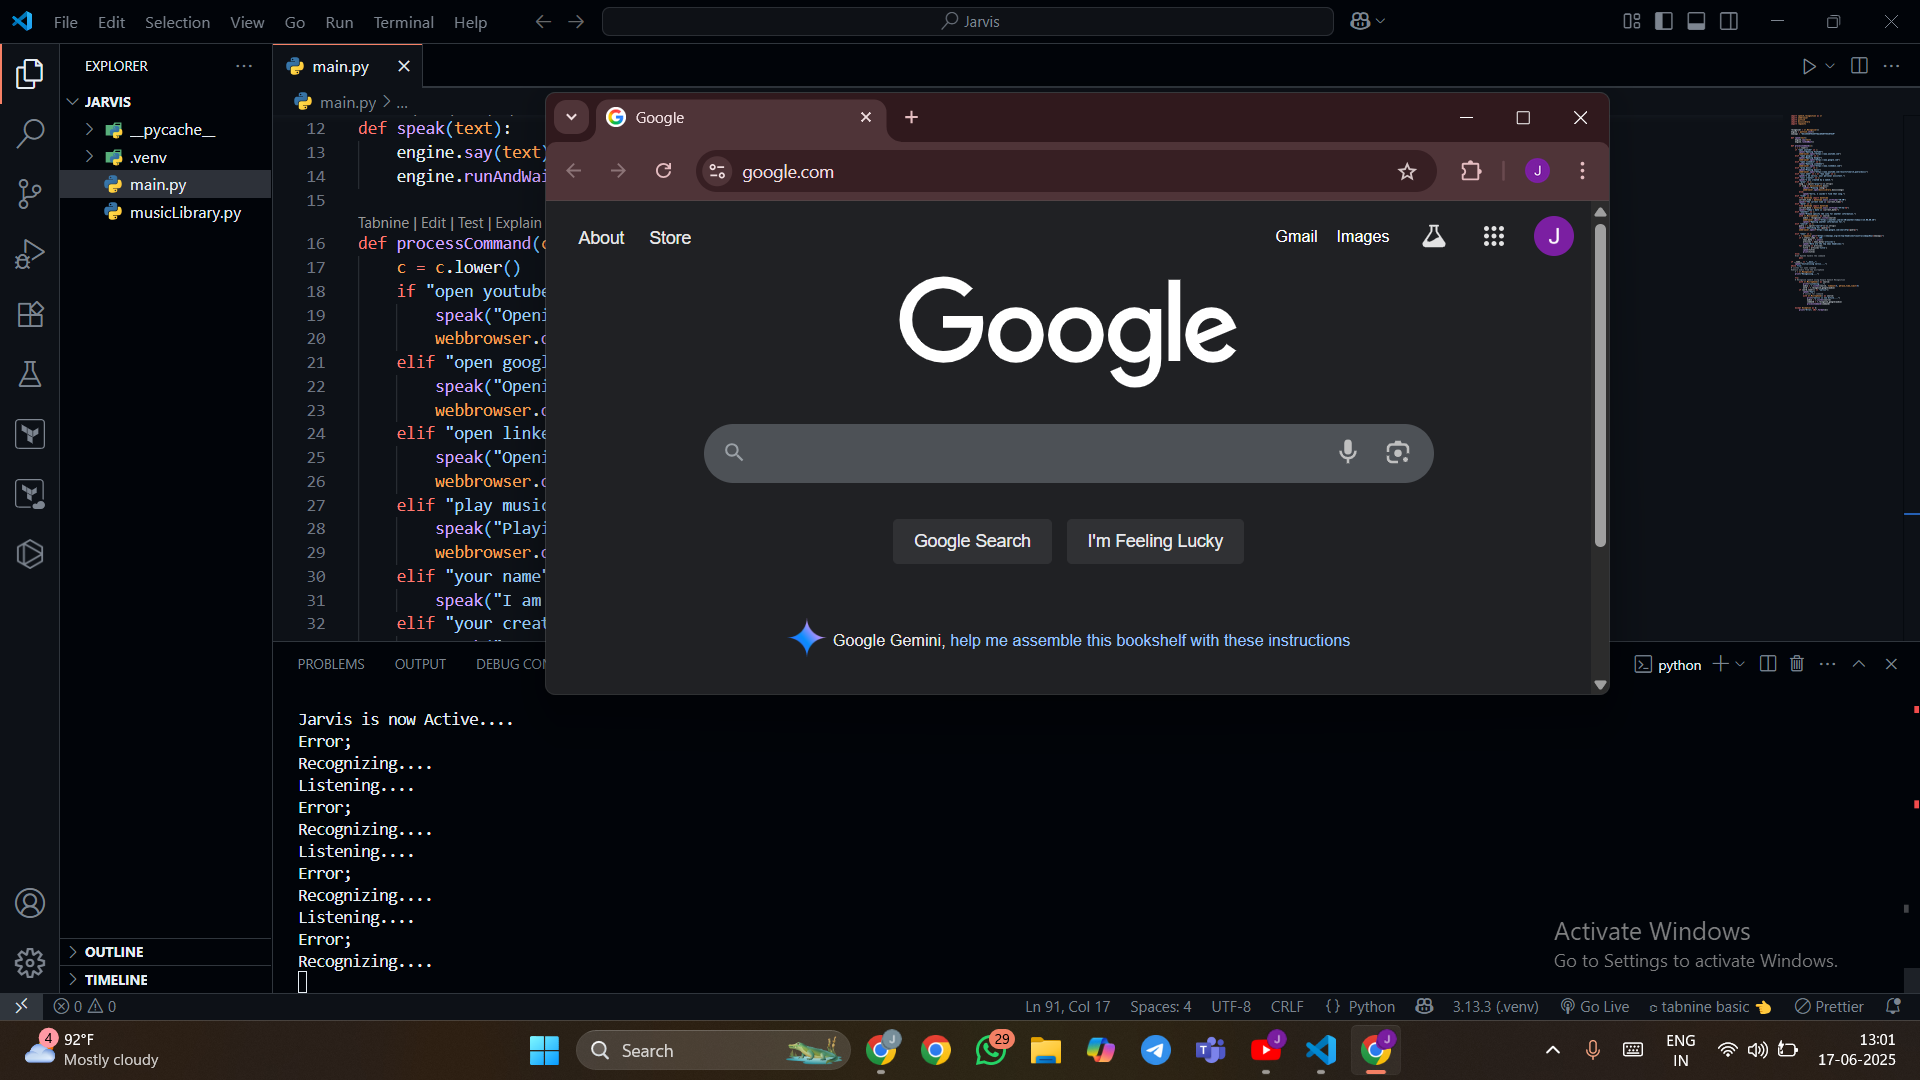The width and height of the screenshot is (1920, 1080).
Task: Search by image with Google Lens icon
Action: [1397, 452]
